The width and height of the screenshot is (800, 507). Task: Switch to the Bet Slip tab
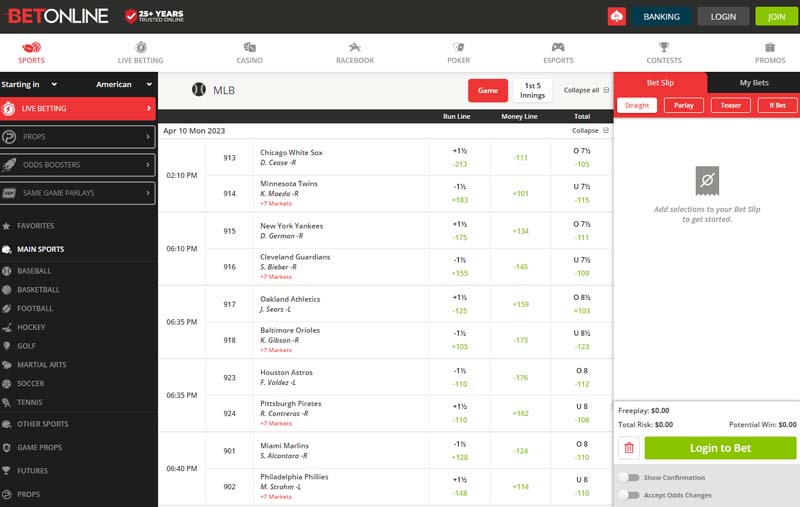coord(660,83)
